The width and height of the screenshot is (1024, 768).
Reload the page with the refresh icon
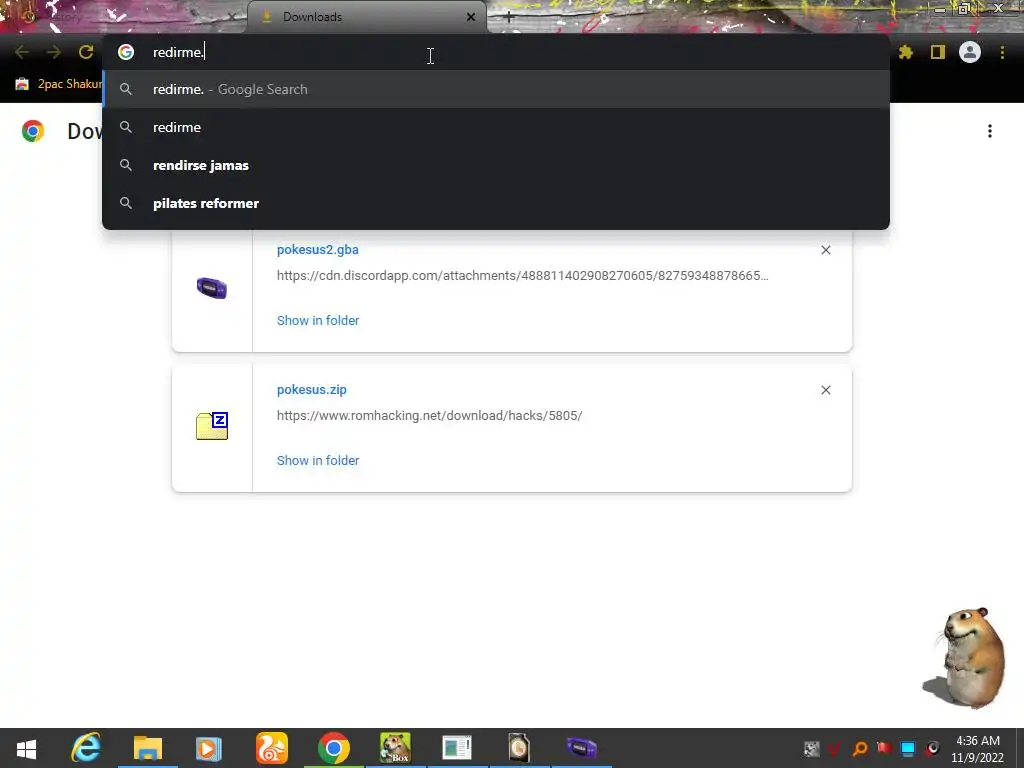pyautogui.click(x=86, y=52)
